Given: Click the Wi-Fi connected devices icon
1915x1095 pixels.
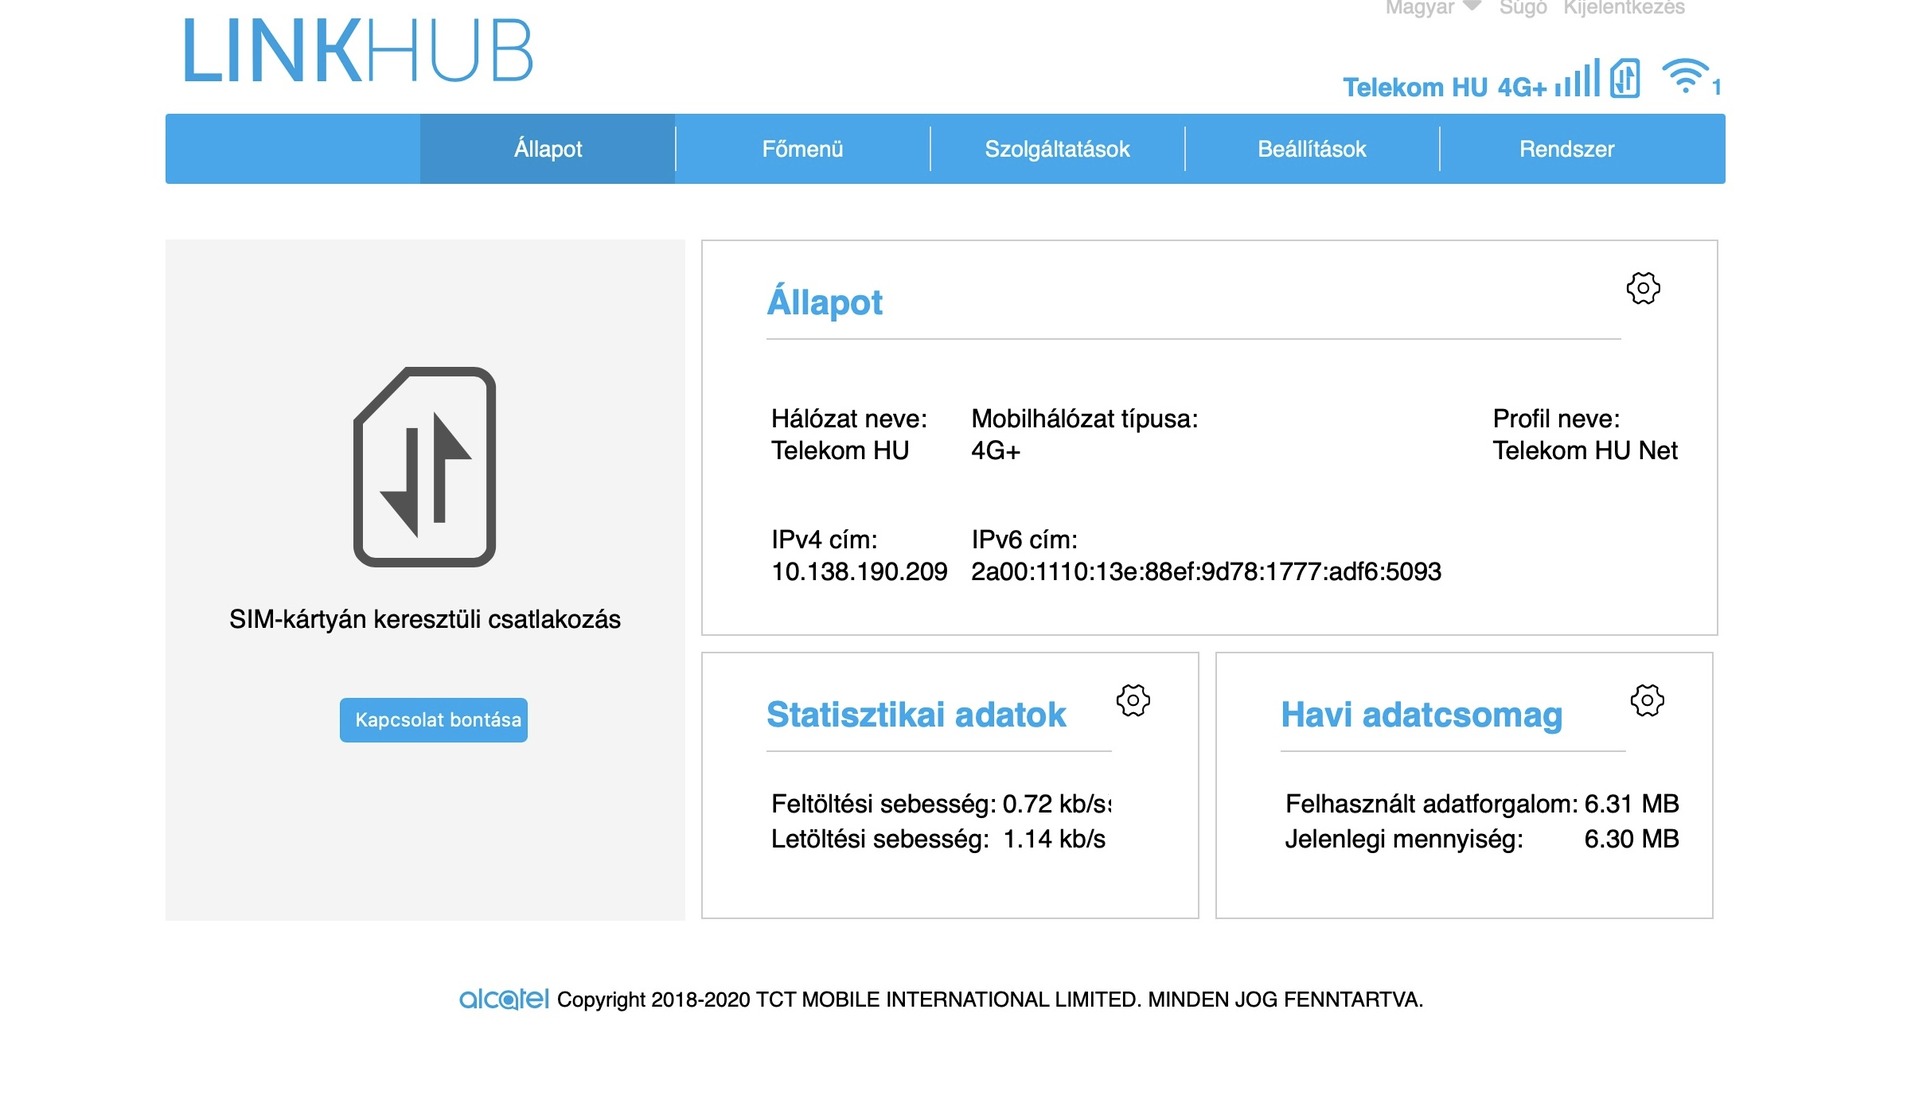Looking at the screenshot, I should click(1685, 76).
